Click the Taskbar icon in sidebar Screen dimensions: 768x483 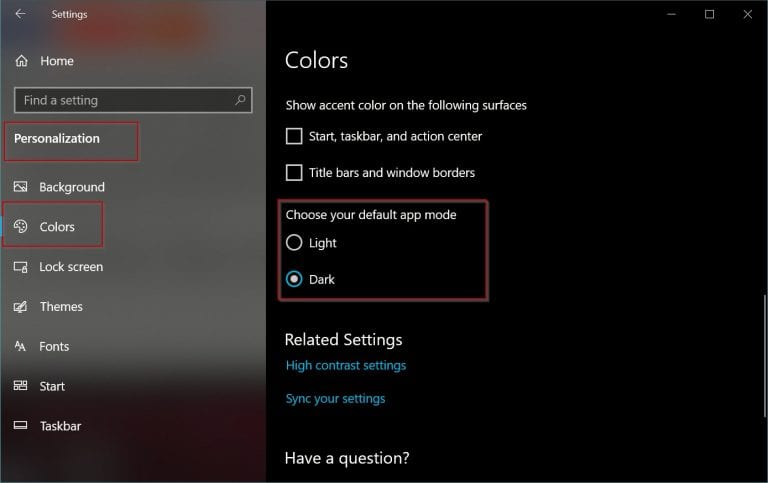click(21, 425)
